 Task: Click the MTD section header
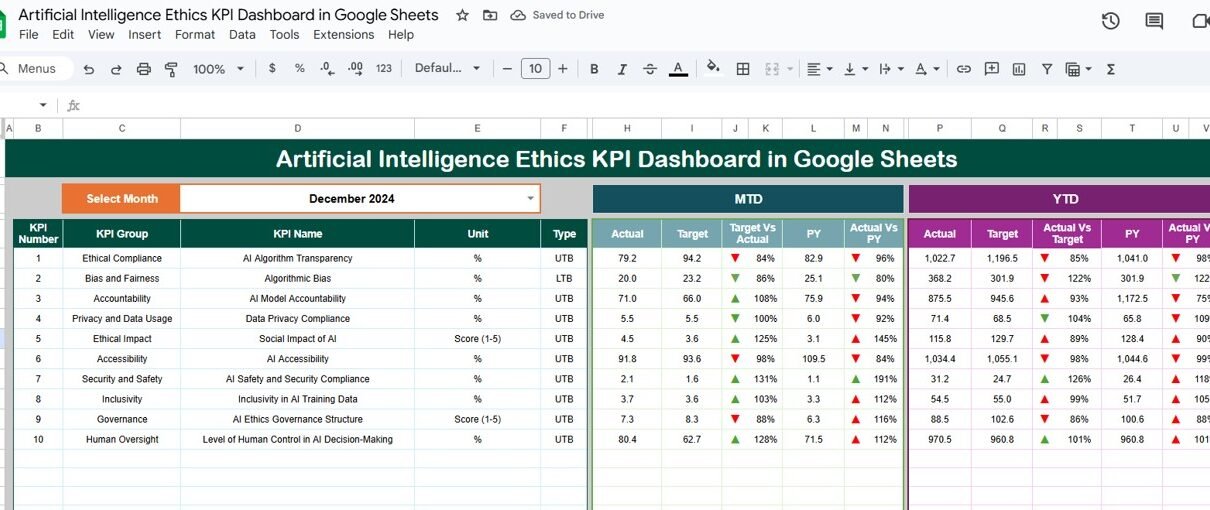coord(748,199)
